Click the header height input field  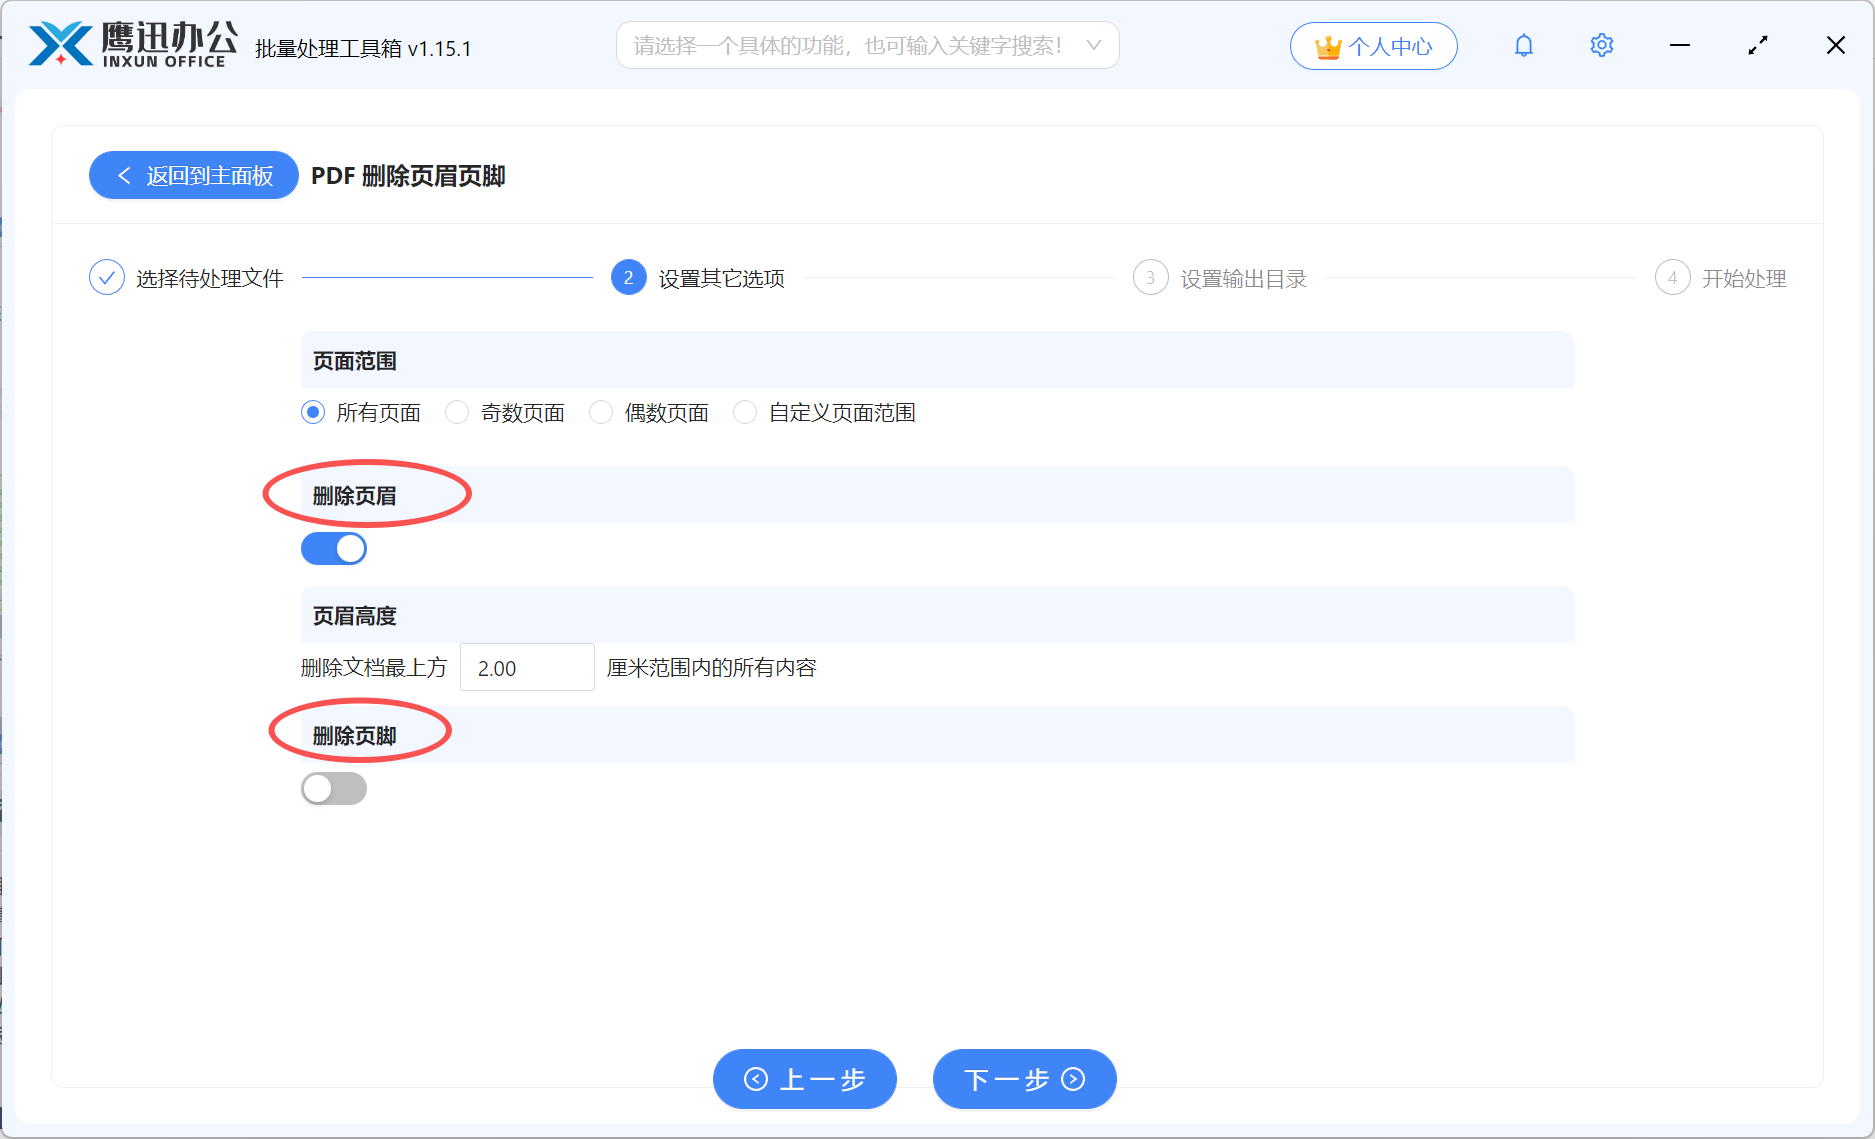[527, 668]
